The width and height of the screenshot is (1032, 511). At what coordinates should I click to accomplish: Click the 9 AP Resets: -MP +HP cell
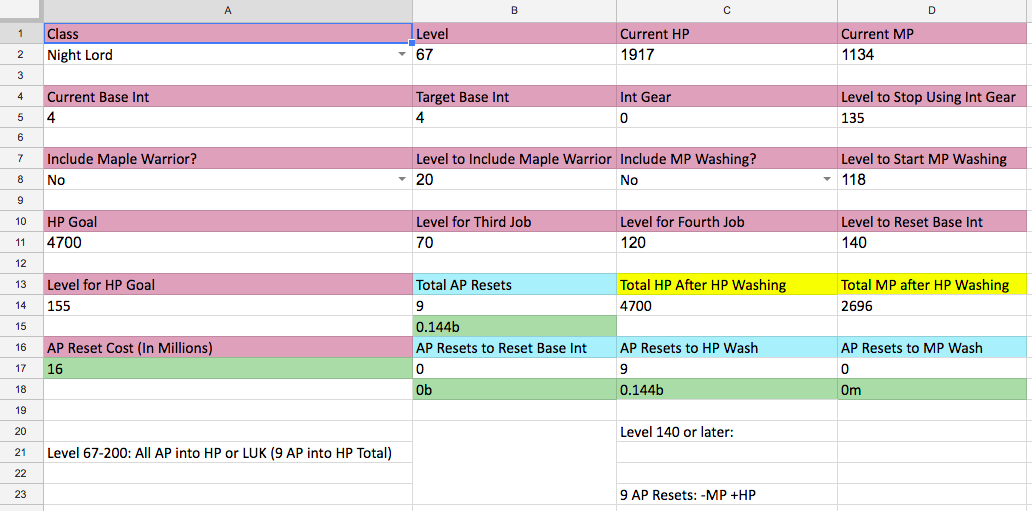pos(727,494)
